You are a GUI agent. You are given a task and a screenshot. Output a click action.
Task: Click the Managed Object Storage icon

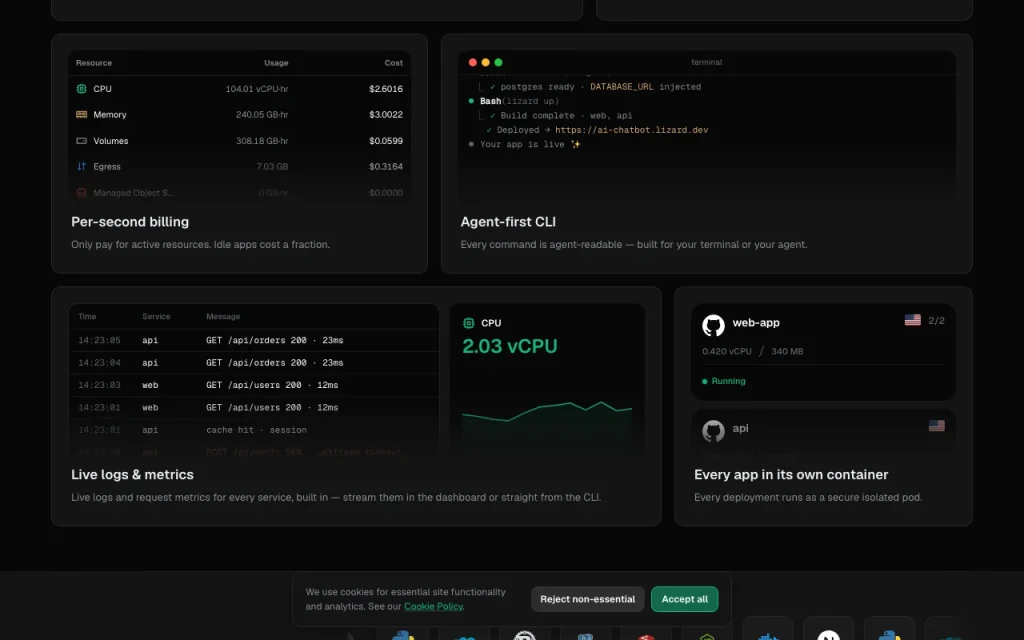82,193
